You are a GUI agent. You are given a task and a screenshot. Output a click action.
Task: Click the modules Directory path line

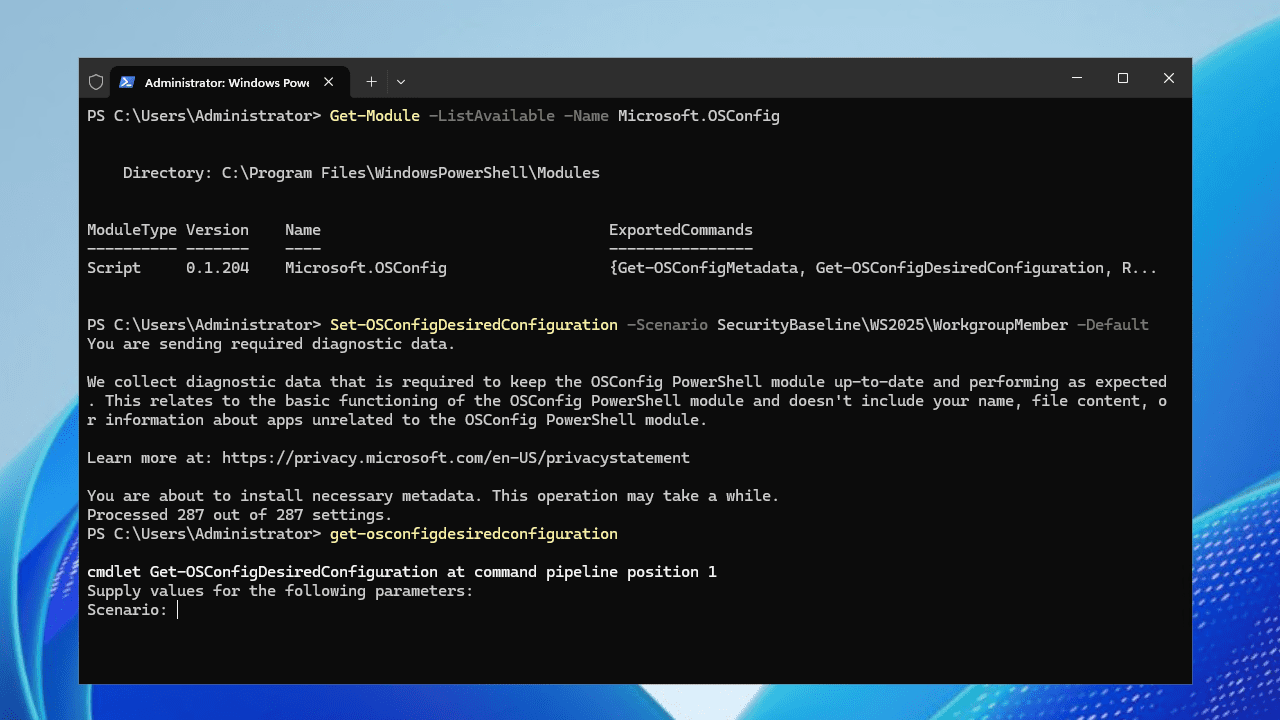click(x=361, y=173)
